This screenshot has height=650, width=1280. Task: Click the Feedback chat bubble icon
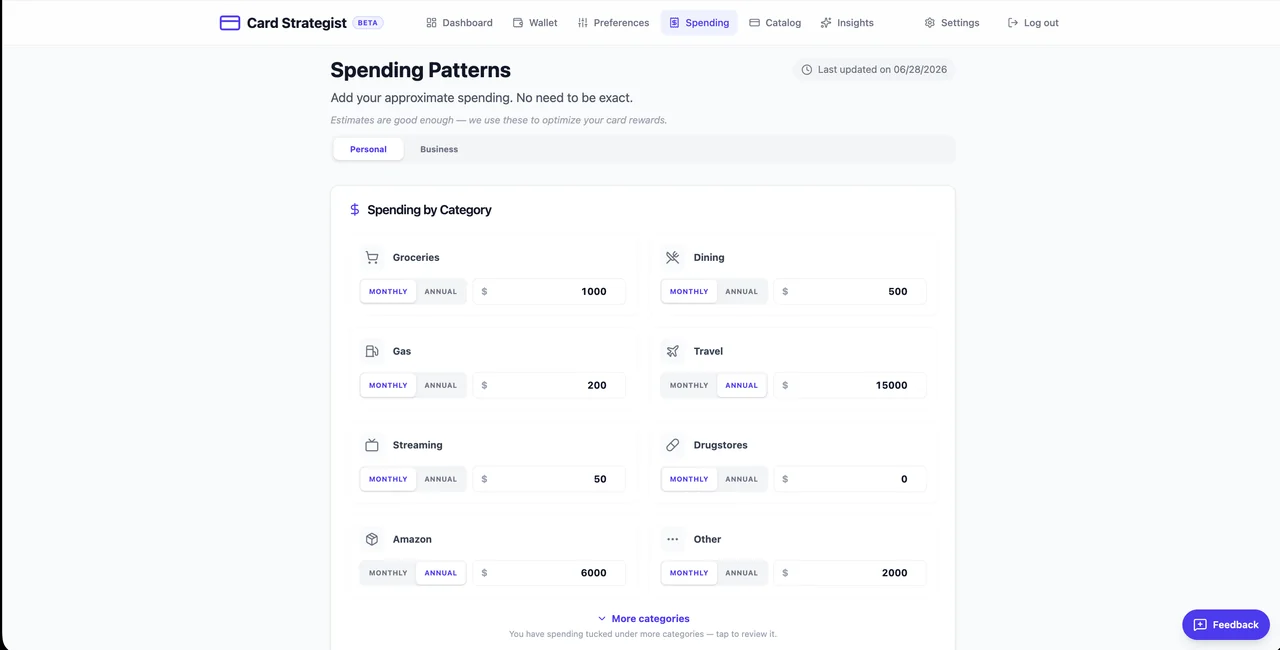[1200, 625]
